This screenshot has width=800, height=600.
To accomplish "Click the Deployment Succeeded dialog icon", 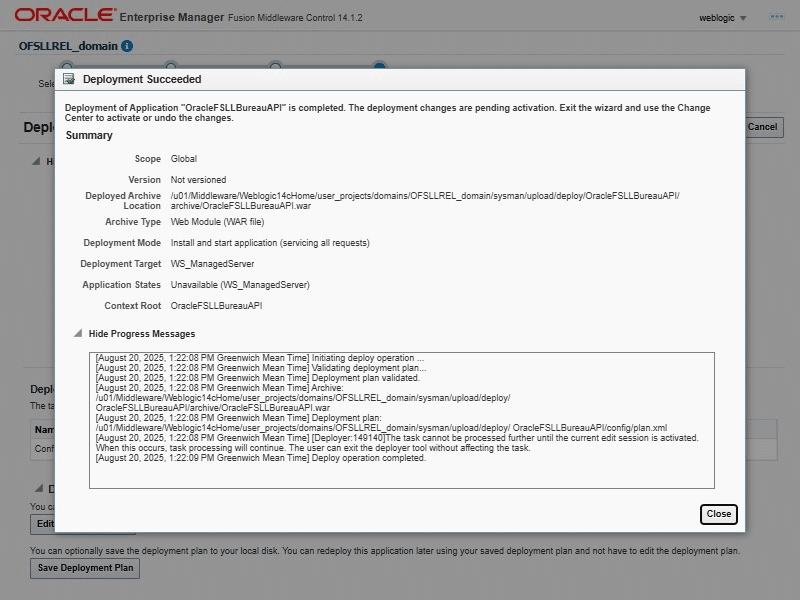I will click(x=69, y=79).
